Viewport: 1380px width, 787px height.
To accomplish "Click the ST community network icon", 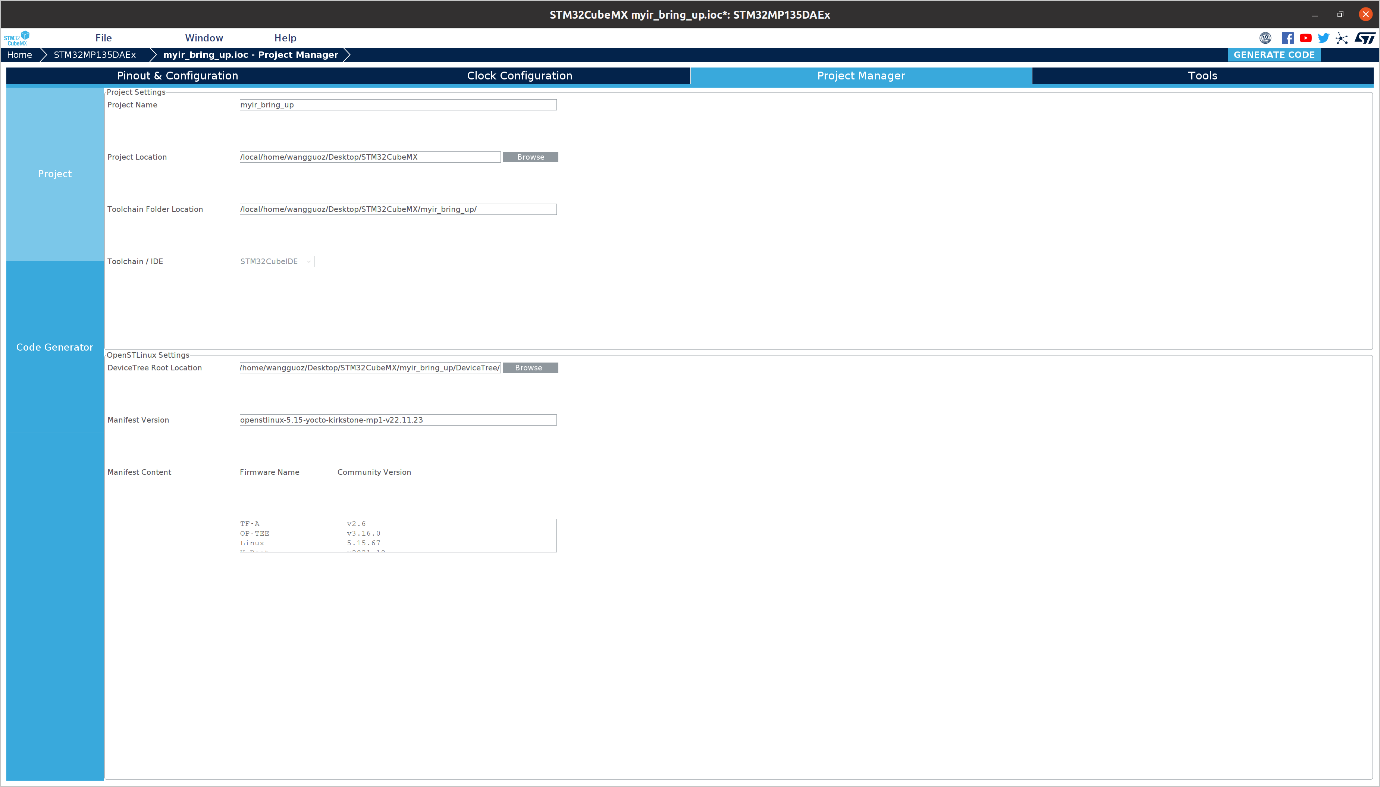I will 1342,38.
